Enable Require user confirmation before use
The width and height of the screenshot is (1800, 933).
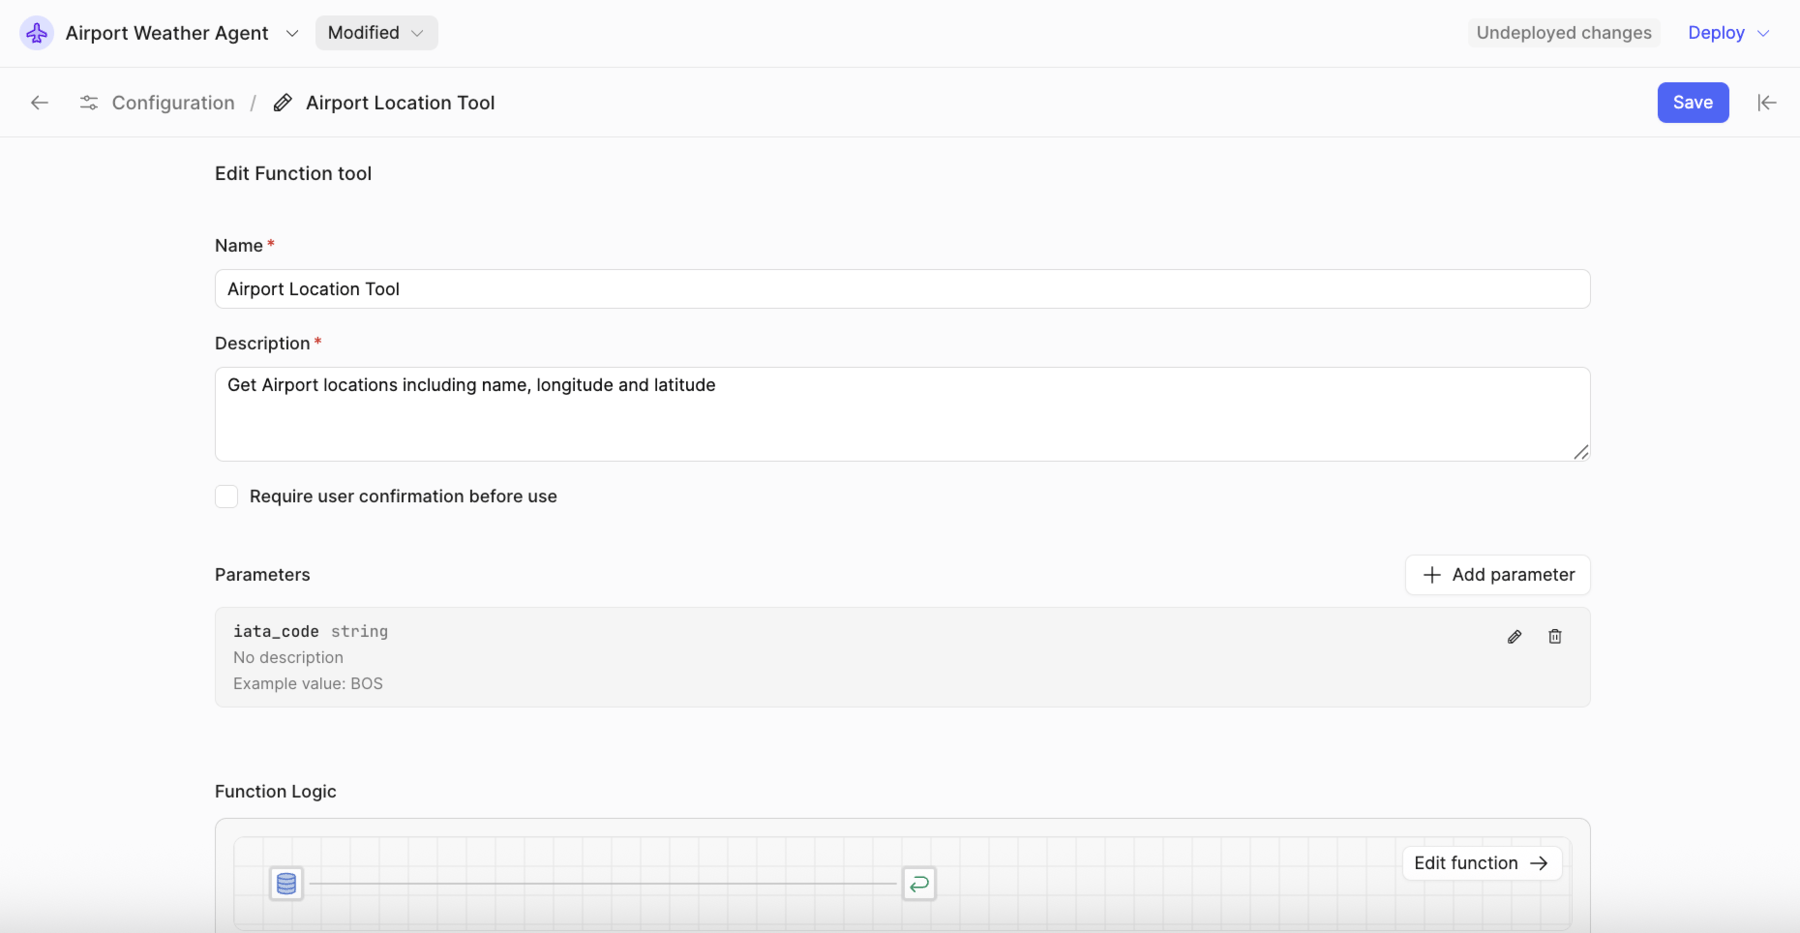(226, 496)
